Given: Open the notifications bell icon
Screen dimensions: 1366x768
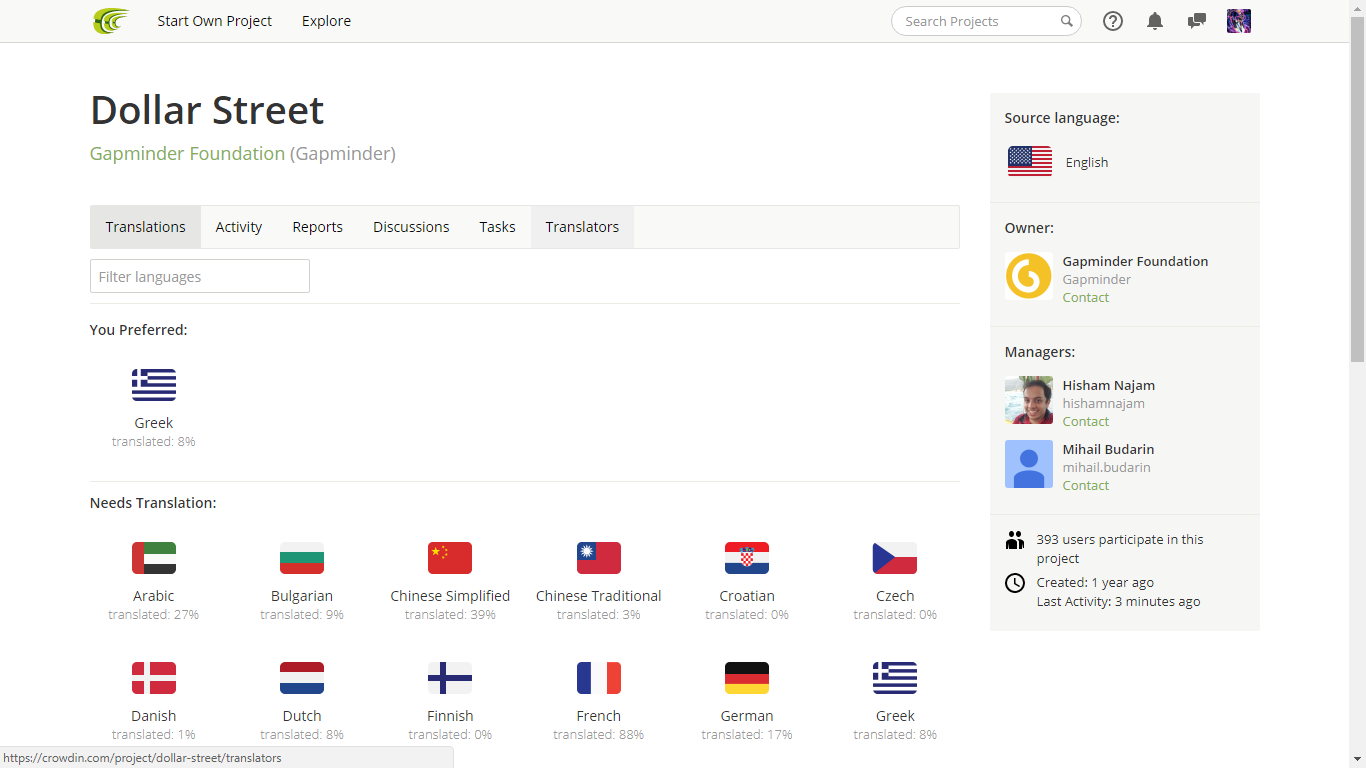Looking at the screenshot, I should point(1155,21).
